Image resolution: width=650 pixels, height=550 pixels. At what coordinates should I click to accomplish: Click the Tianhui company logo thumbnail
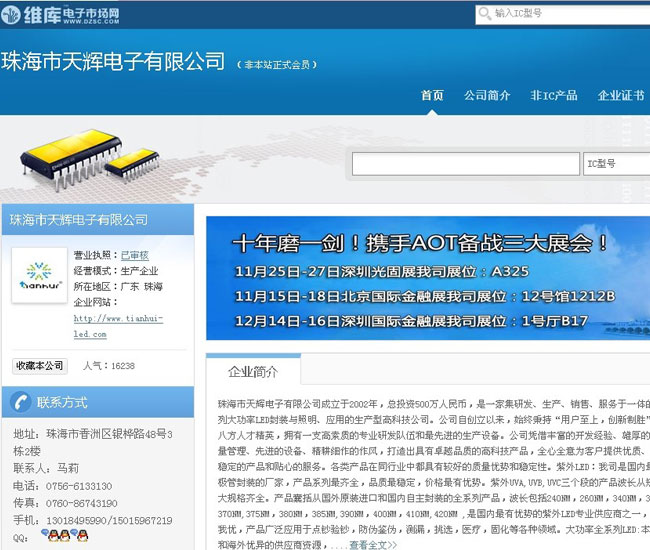[39, 275]
